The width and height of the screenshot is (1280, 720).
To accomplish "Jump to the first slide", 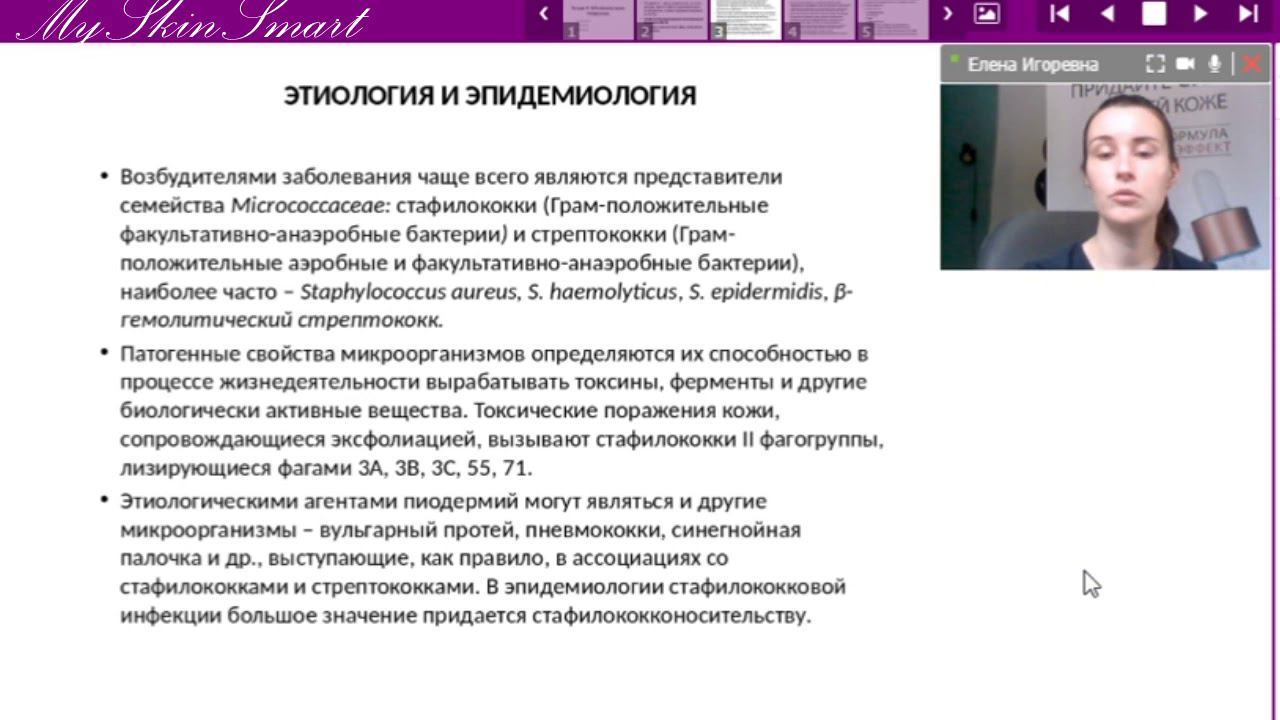I will [x=1060, y=14].
